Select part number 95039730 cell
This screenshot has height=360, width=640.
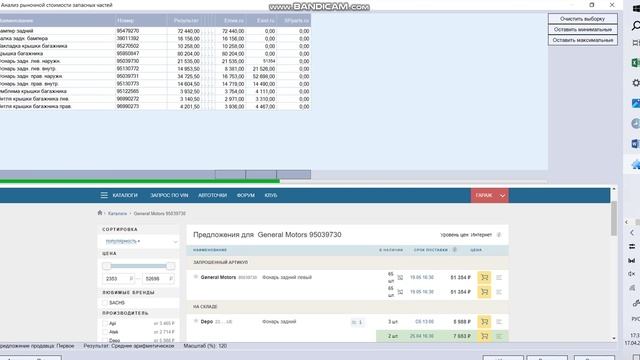tap(128, 61)
